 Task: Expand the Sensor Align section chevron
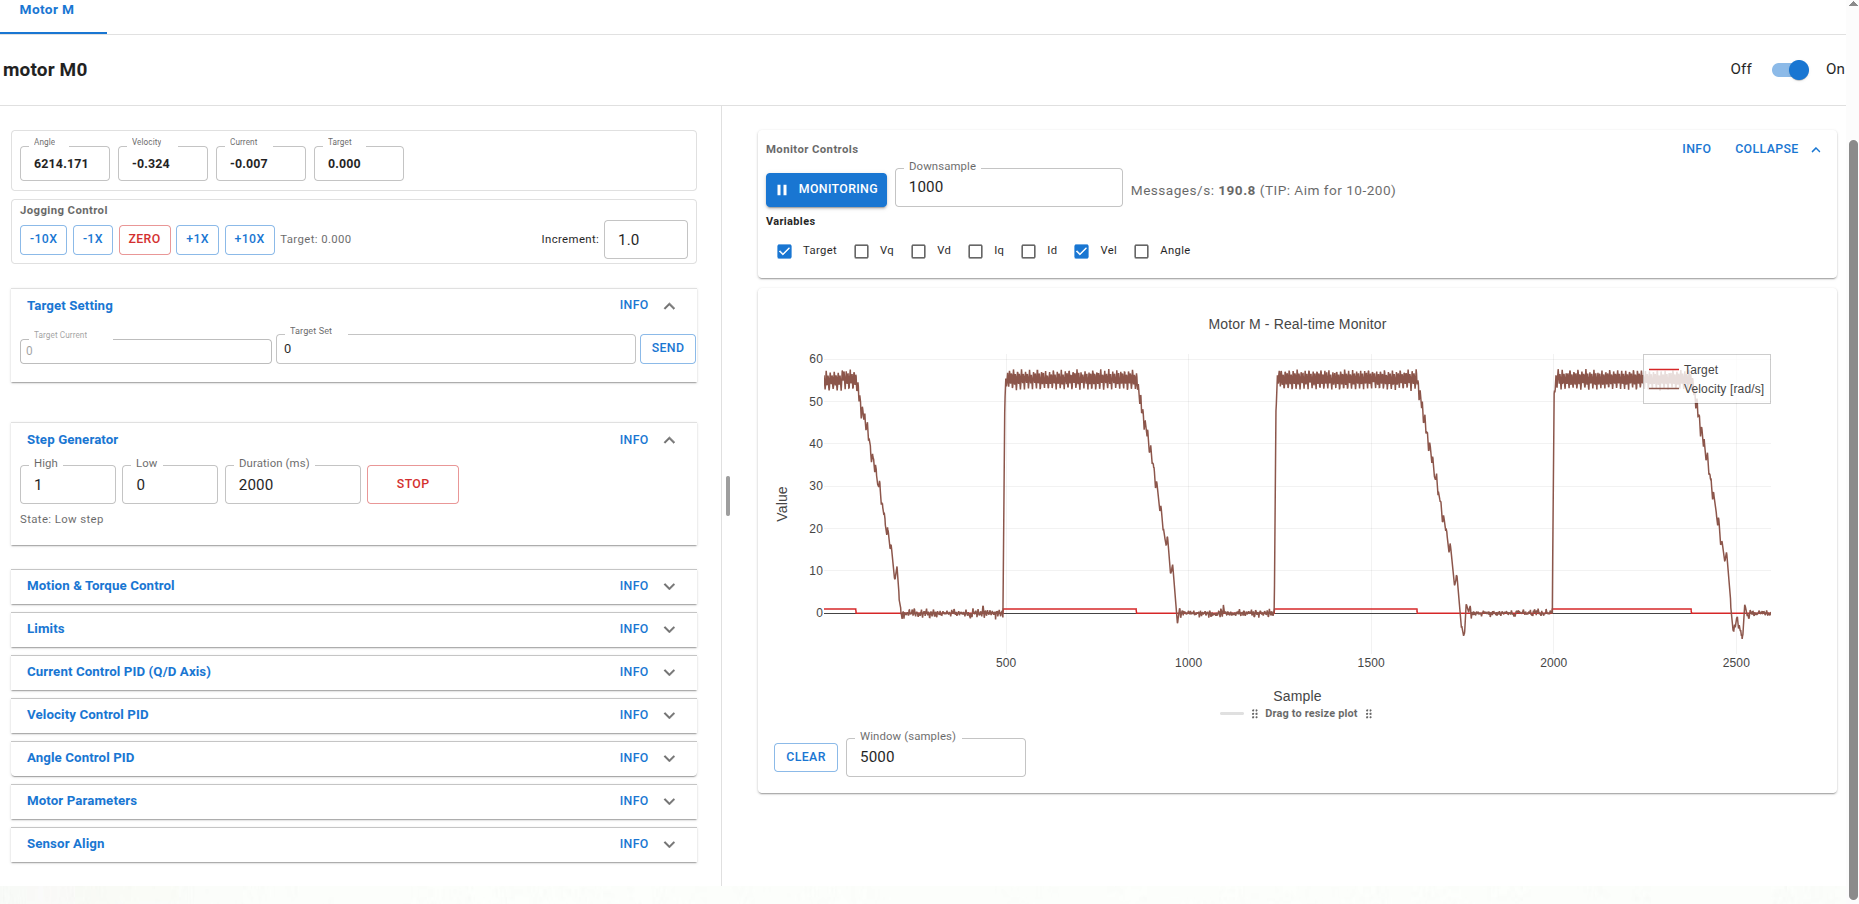669,844
